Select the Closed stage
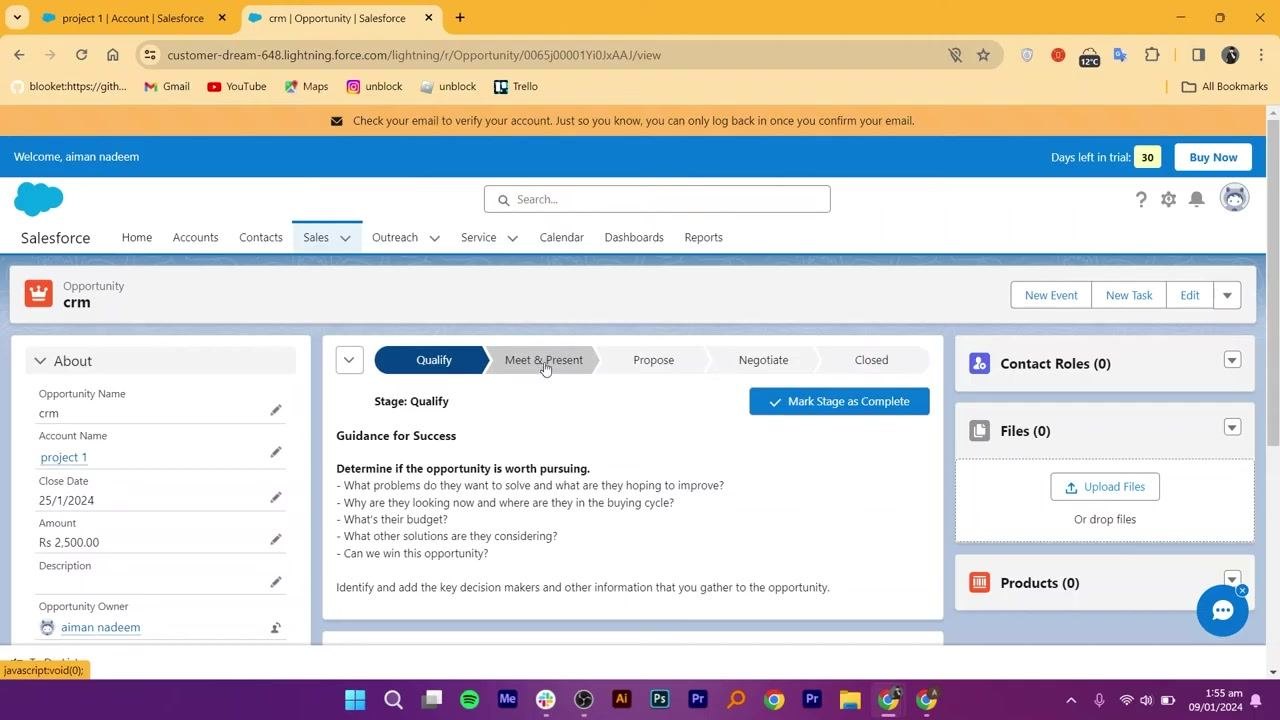Image resolution: width=1280 pixels, height=720 pixels. click(871, 360)
